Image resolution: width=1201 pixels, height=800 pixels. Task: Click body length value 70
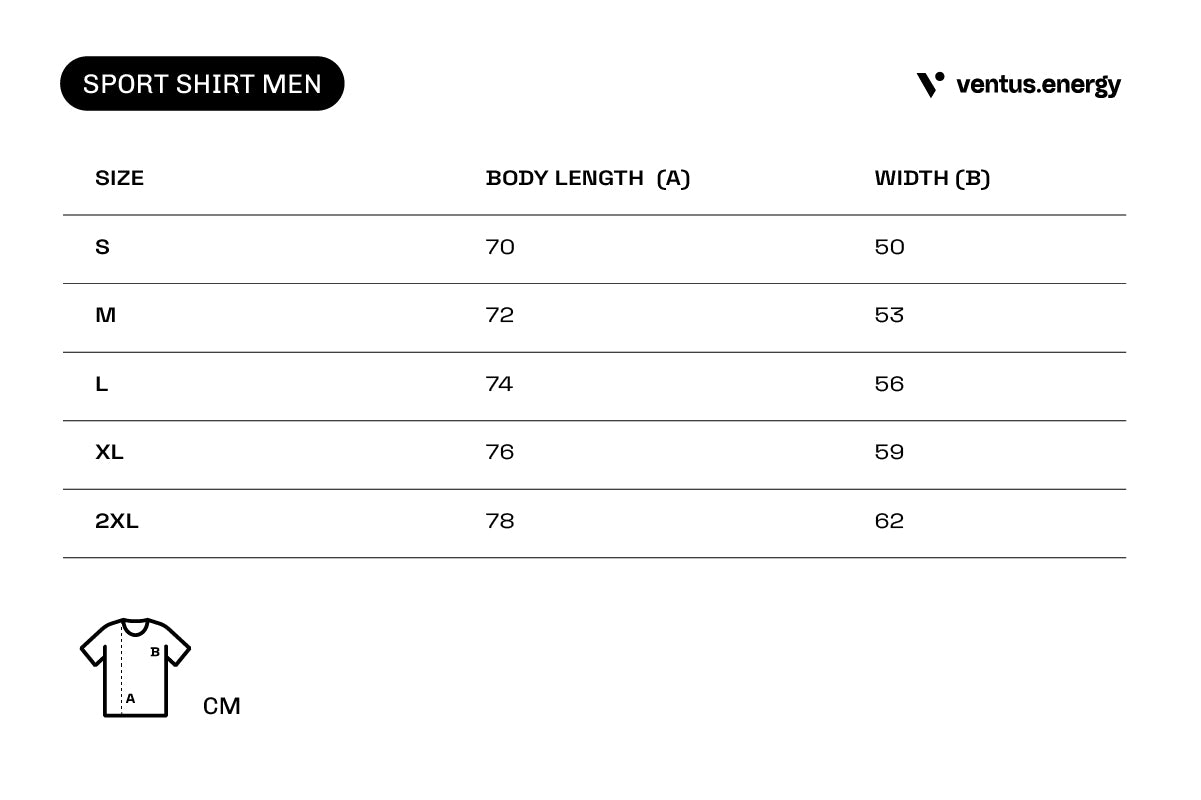[500, 247]
